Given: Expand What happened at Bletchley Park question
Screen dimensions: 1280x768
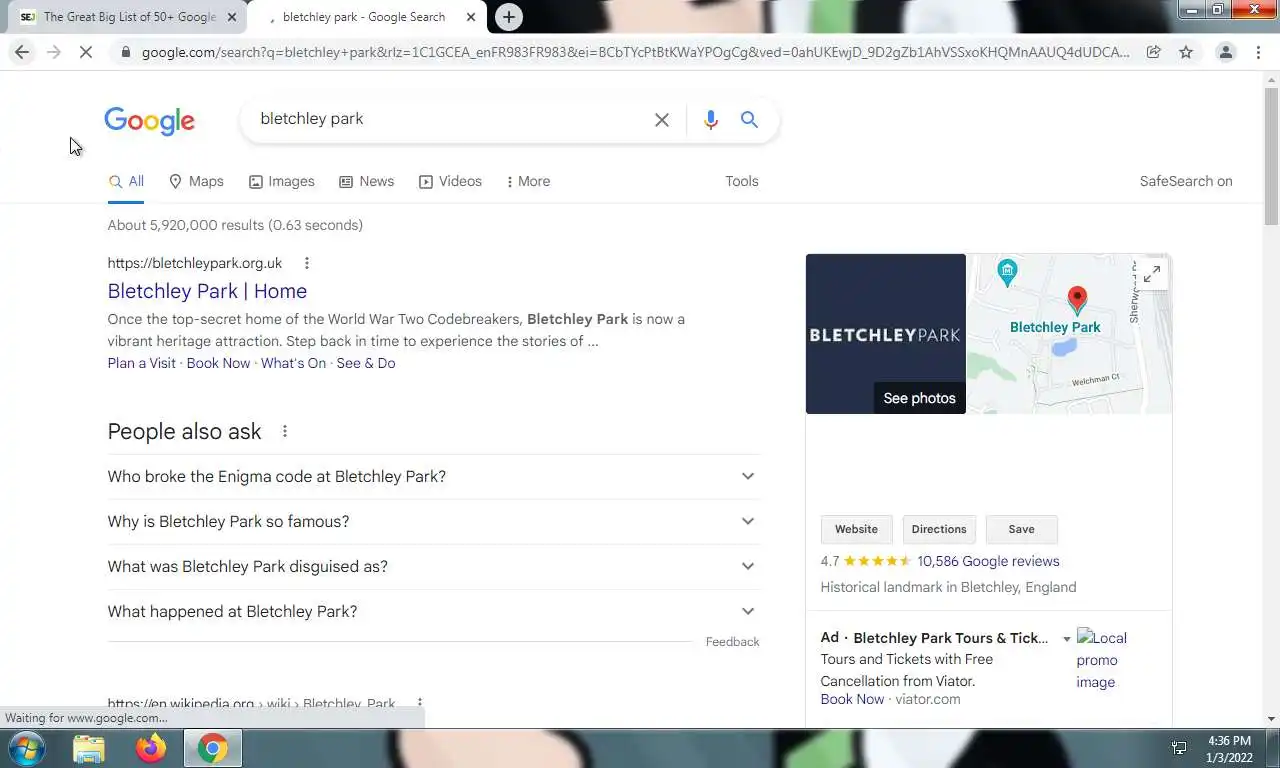Looking at the screenshot, I should tap(433, 612).
